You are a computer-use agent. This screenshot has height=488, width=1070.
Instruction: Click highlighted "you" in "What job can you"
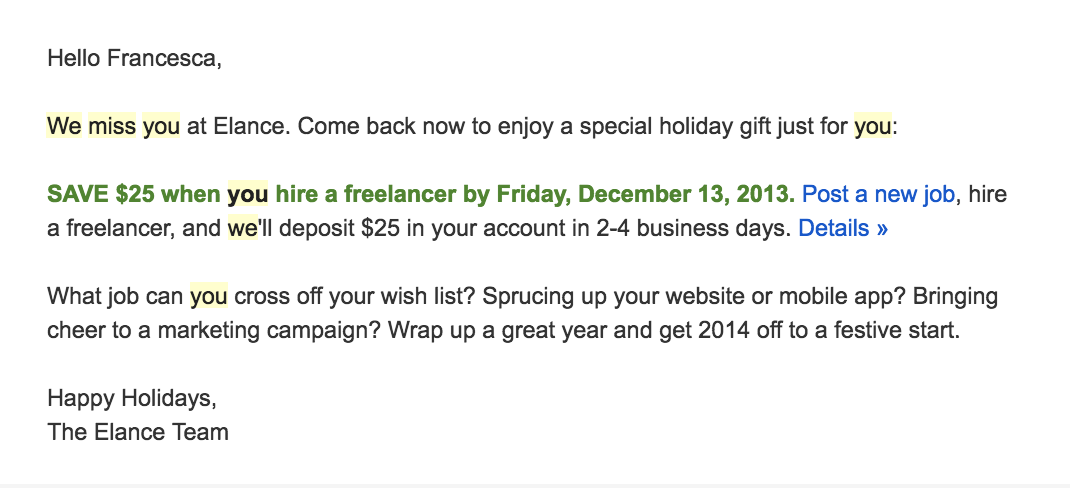pos(208,297)
